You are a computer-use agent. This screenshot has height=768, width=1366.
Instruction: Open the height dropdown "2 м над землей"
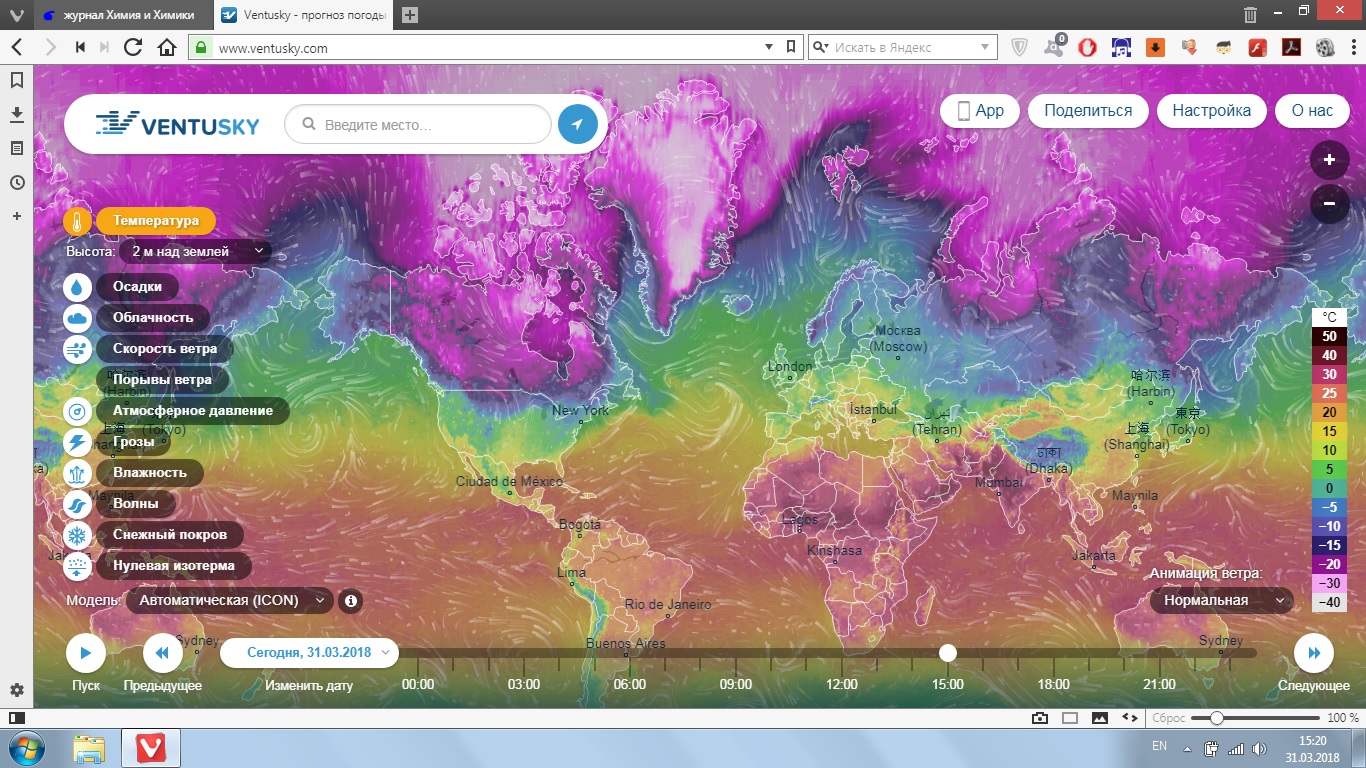point(196,252)
